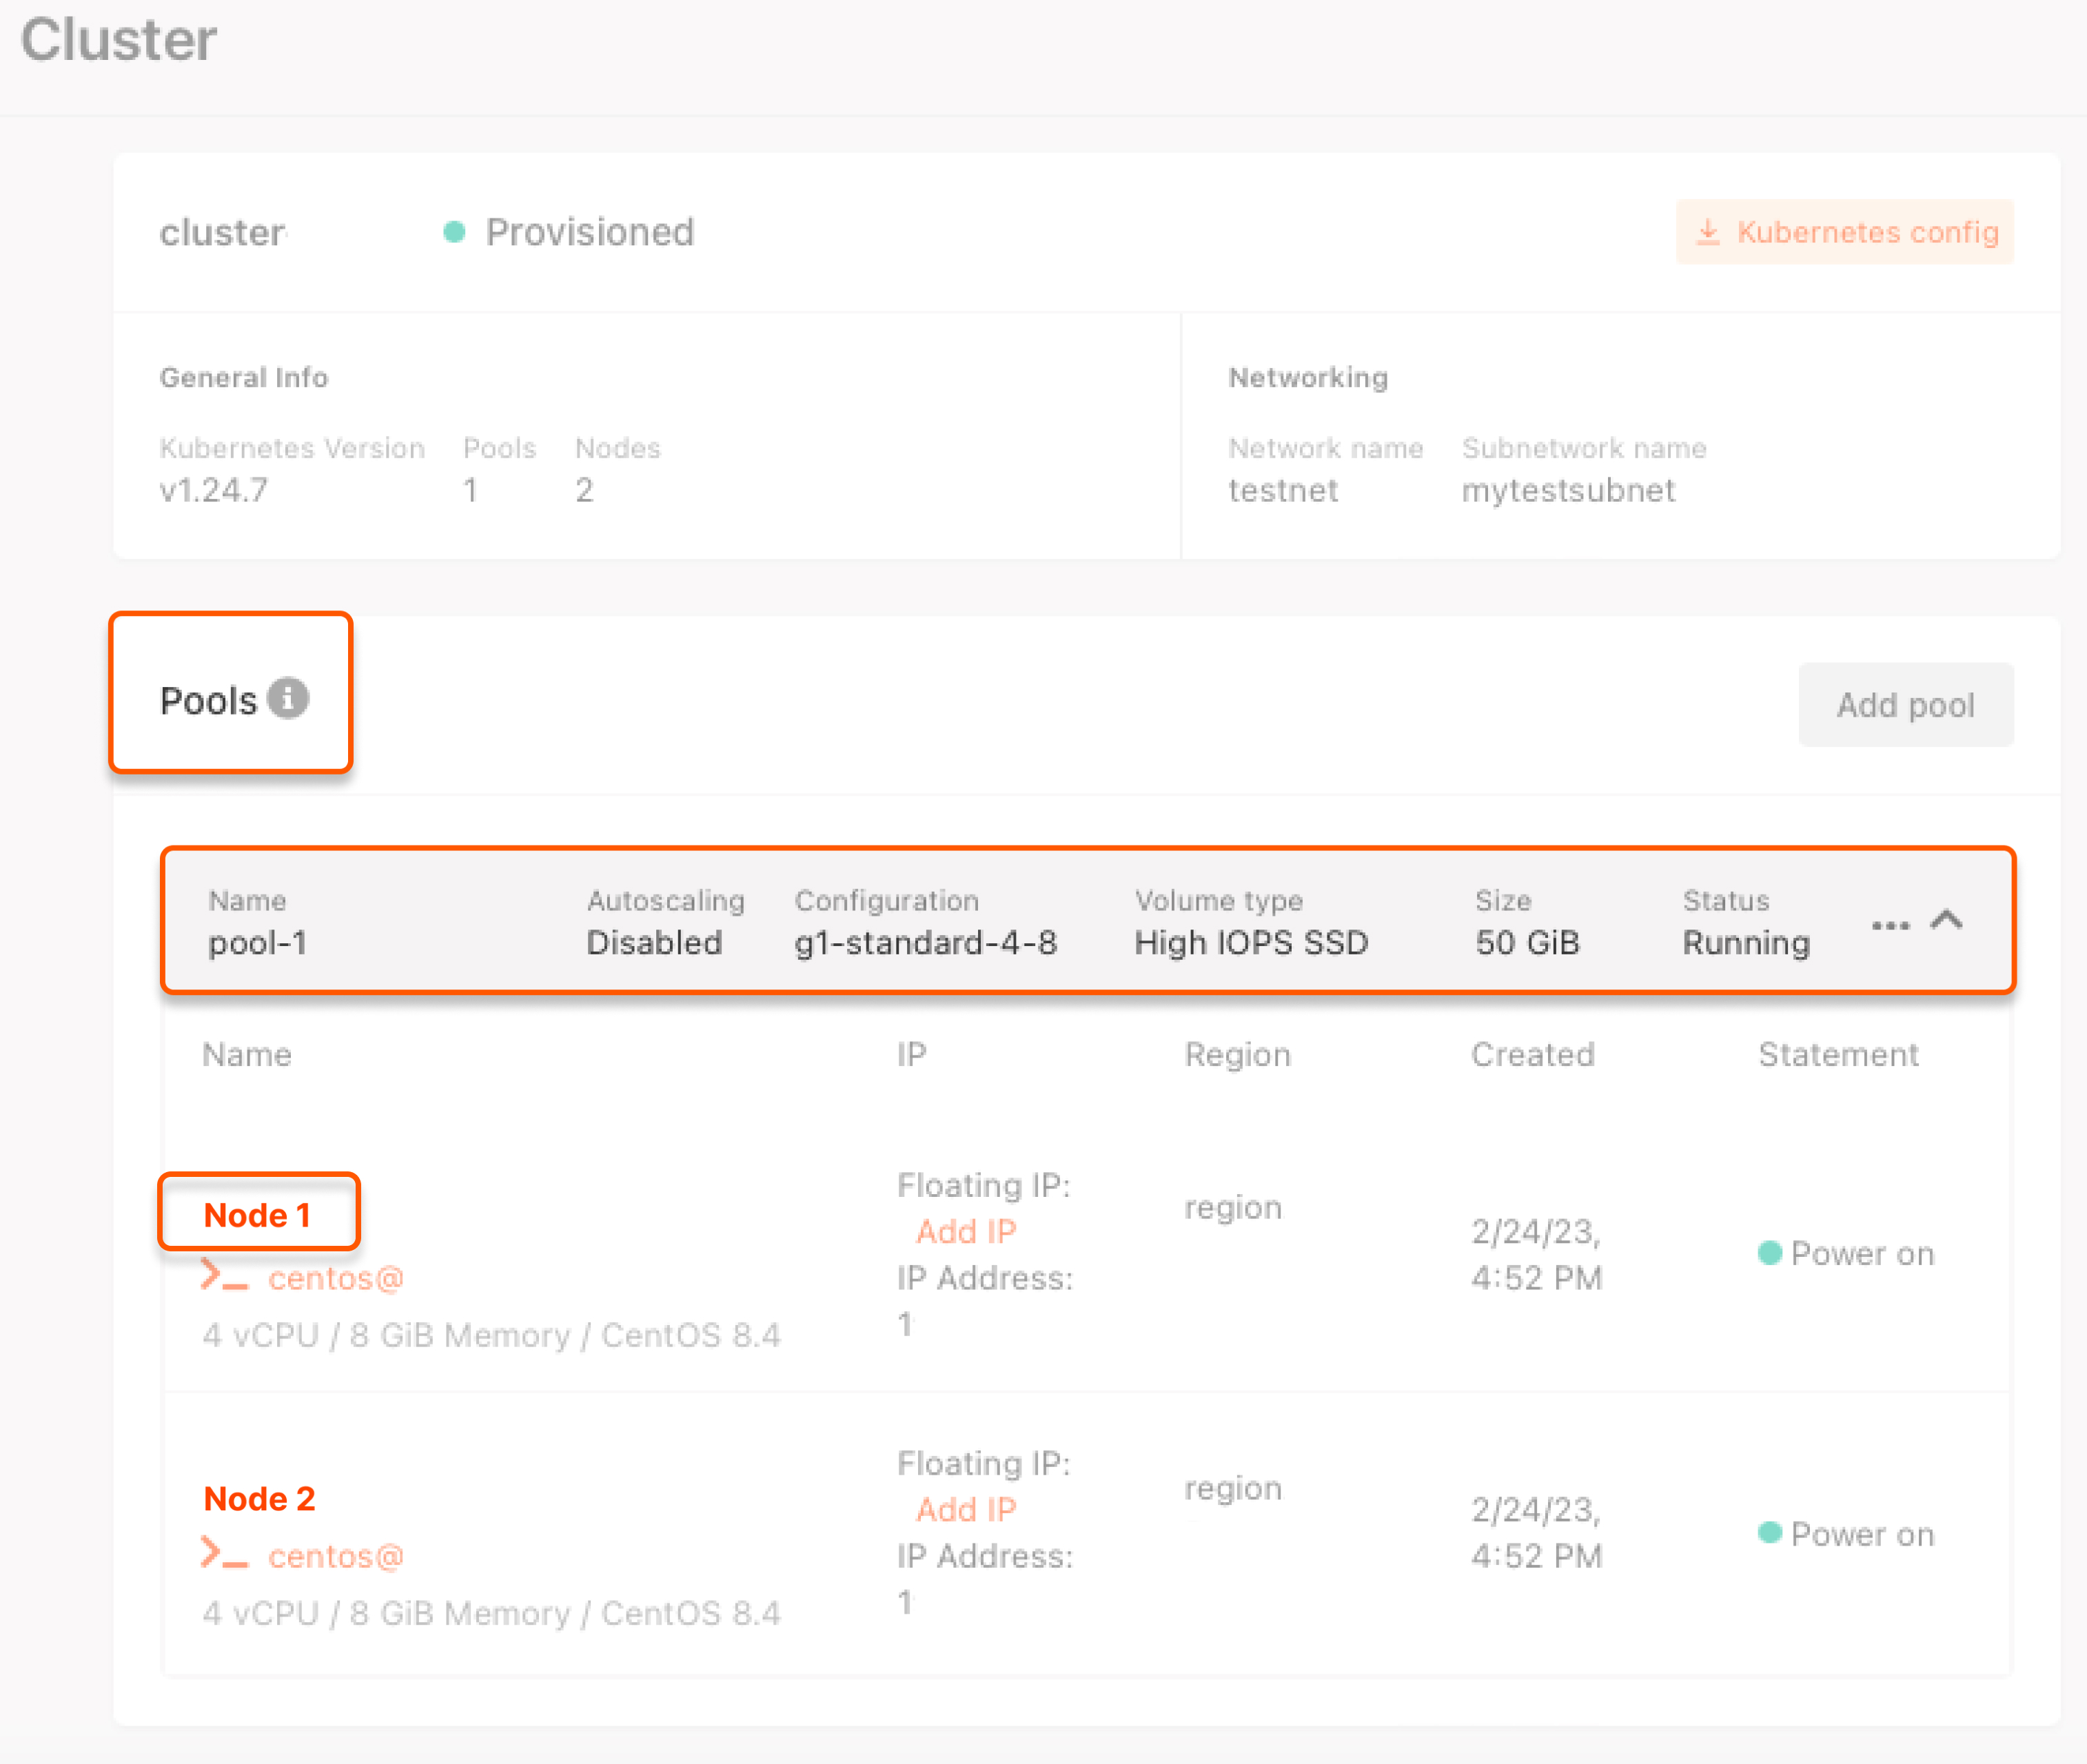This screenshot has height=1764, width=2087.
Task: Open the Node 2 name link
Action: point(259,1498)
